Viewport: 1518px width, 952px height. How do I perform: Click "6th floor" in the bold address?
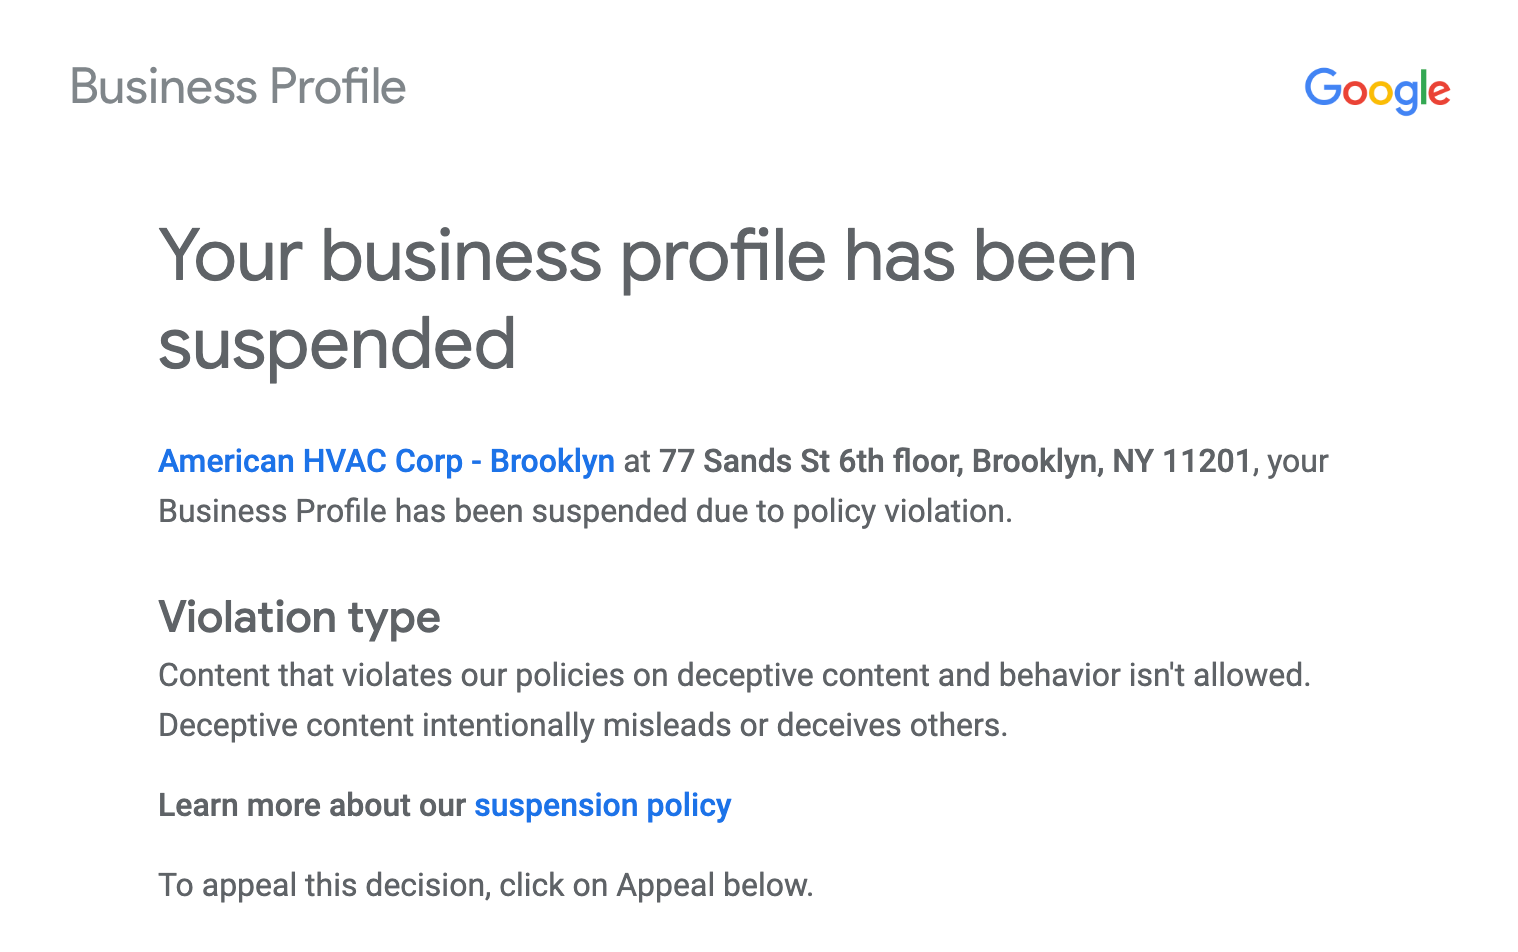[899, 461]
